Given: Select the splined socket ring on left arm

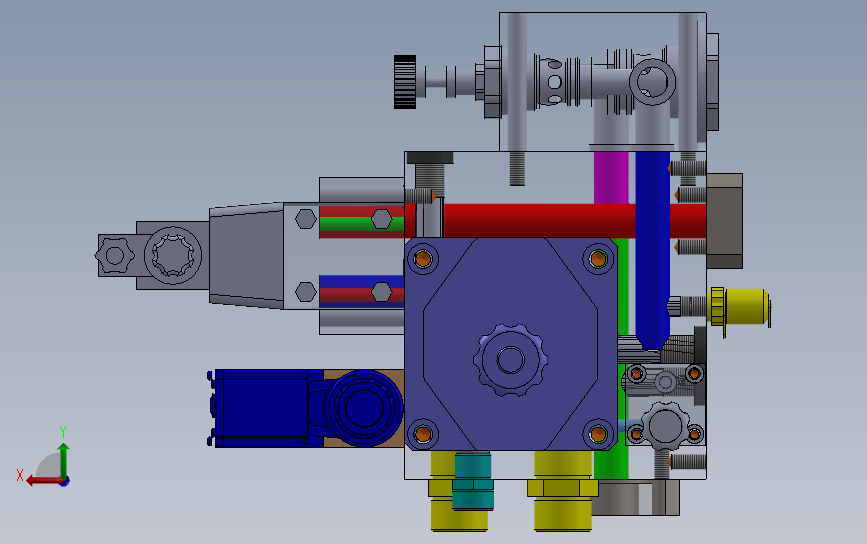Looking at the screenshot, I should click(x=173, y=255).
